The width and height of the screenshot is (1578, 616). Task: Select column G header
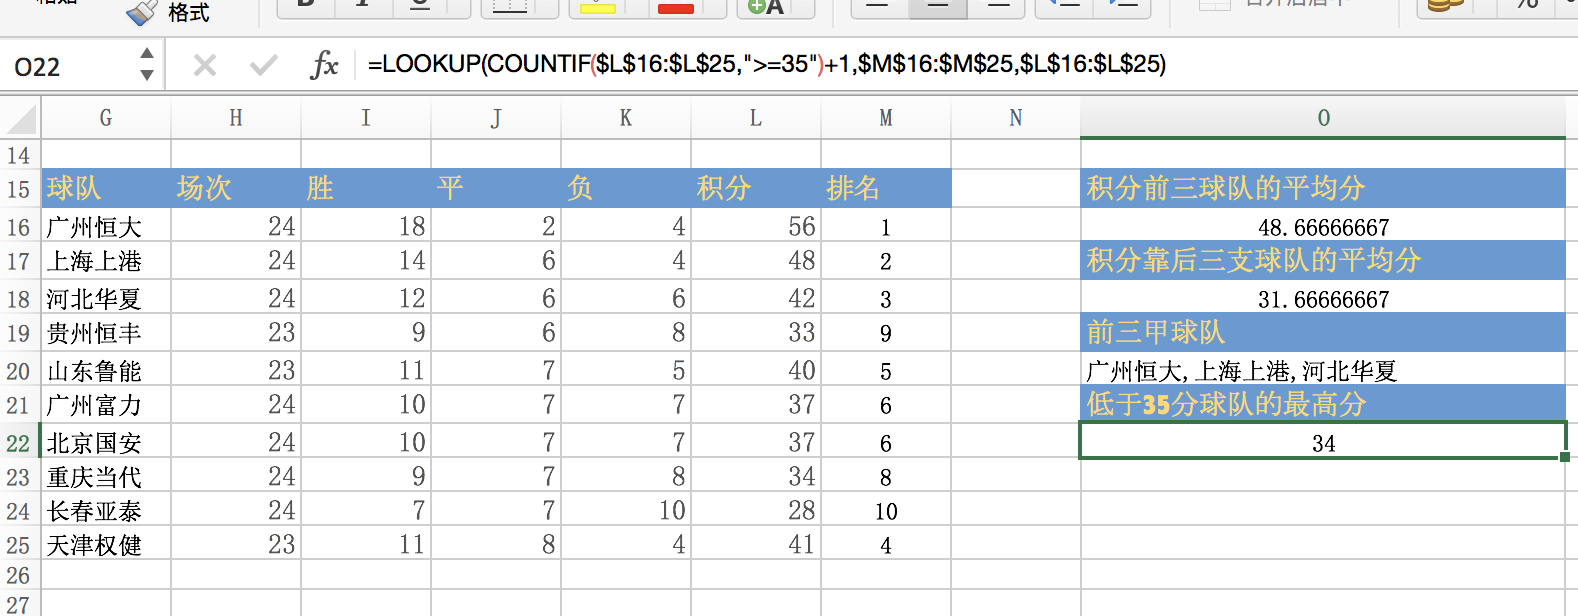click(106, 118)
